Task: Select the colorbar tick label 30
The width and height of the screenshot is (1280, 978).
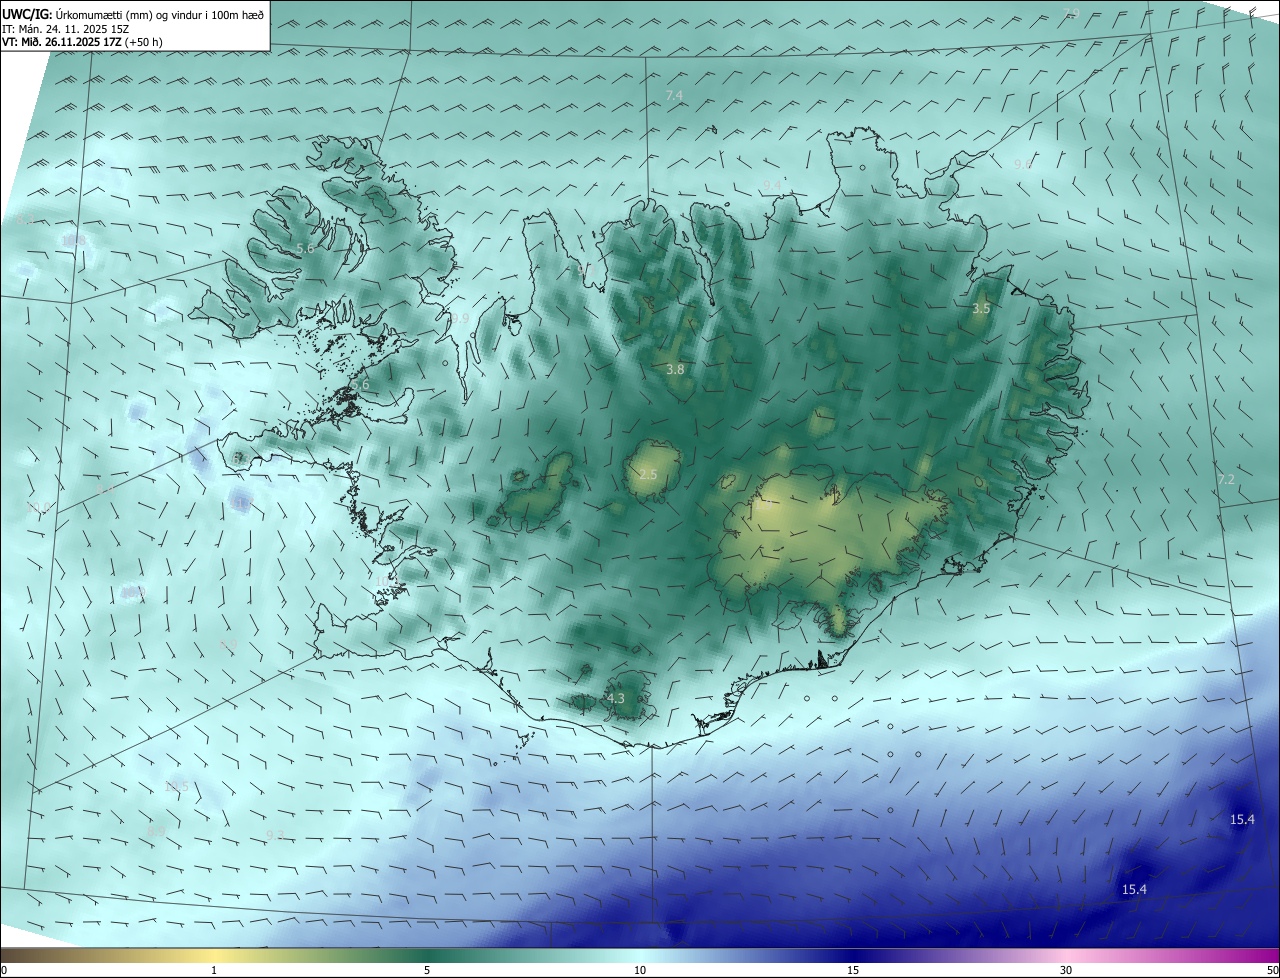Action: [1066, 970]
